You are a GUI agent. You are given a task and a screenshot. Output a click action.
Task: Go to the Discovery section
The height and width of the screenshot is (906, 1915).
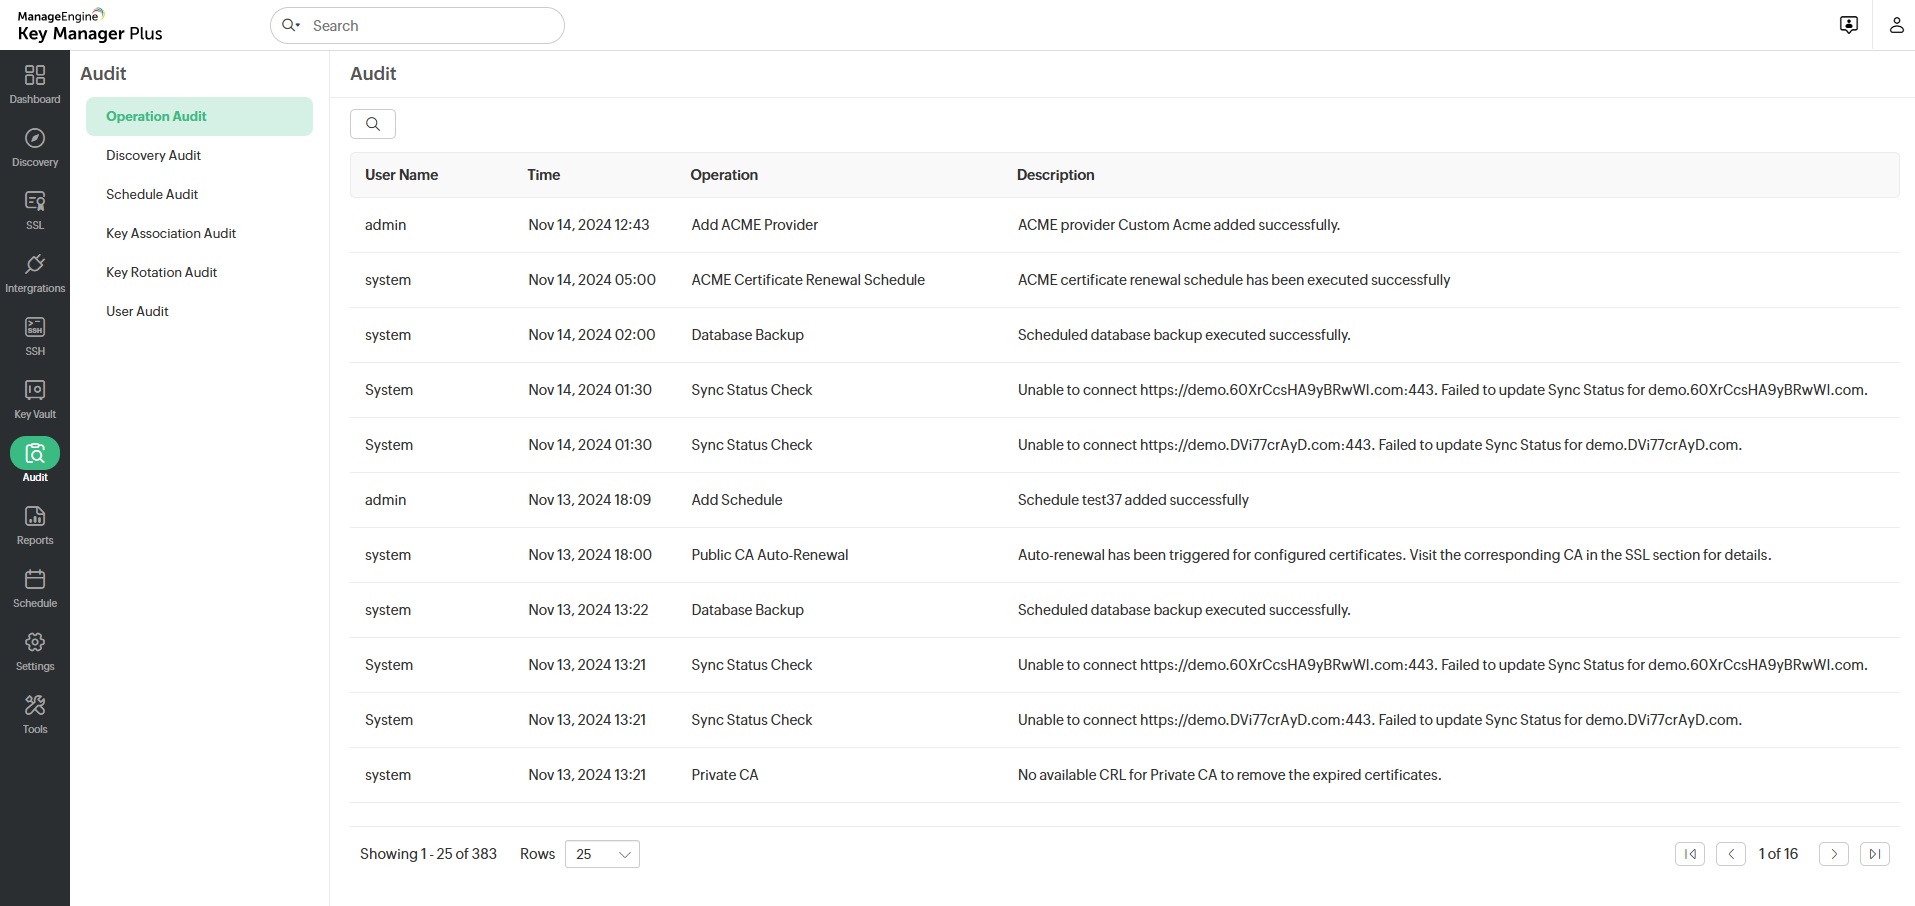(35, 147)
